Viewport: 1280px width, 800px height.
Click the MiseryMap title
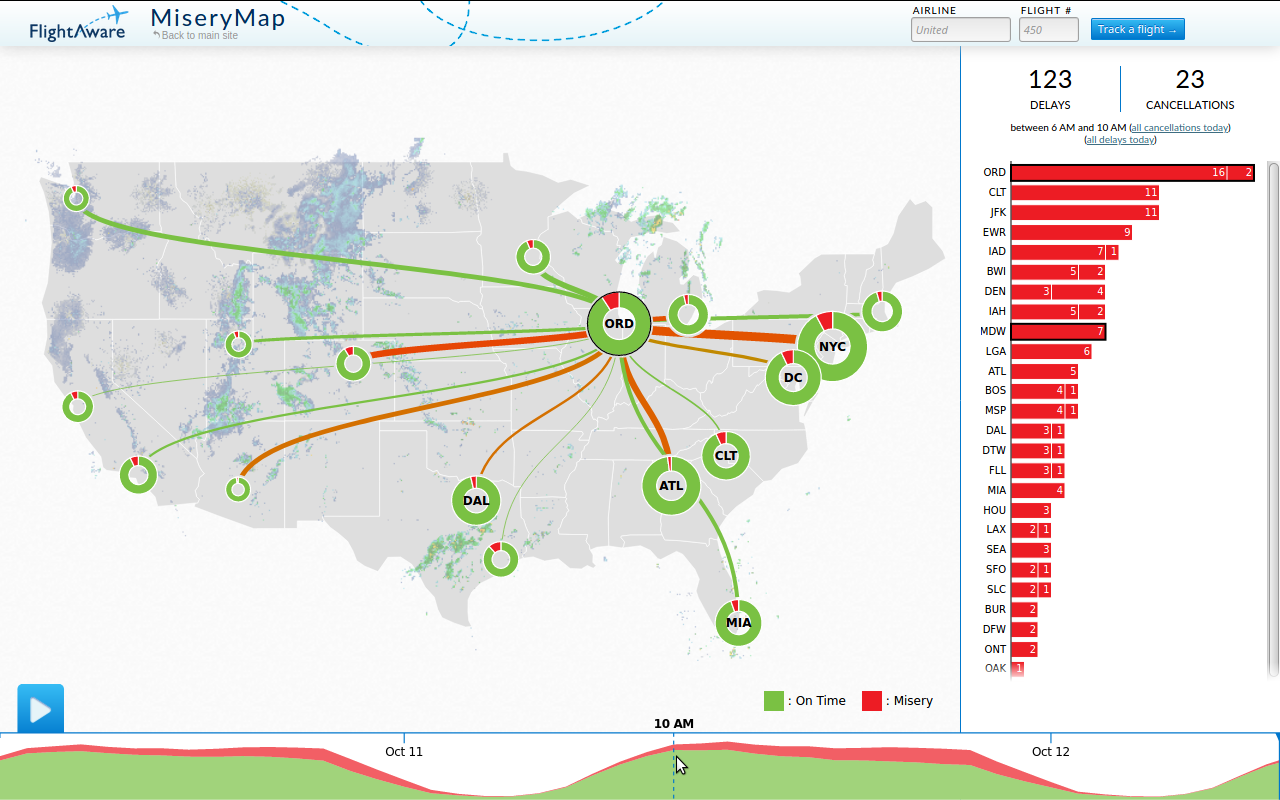click(218, 18)
